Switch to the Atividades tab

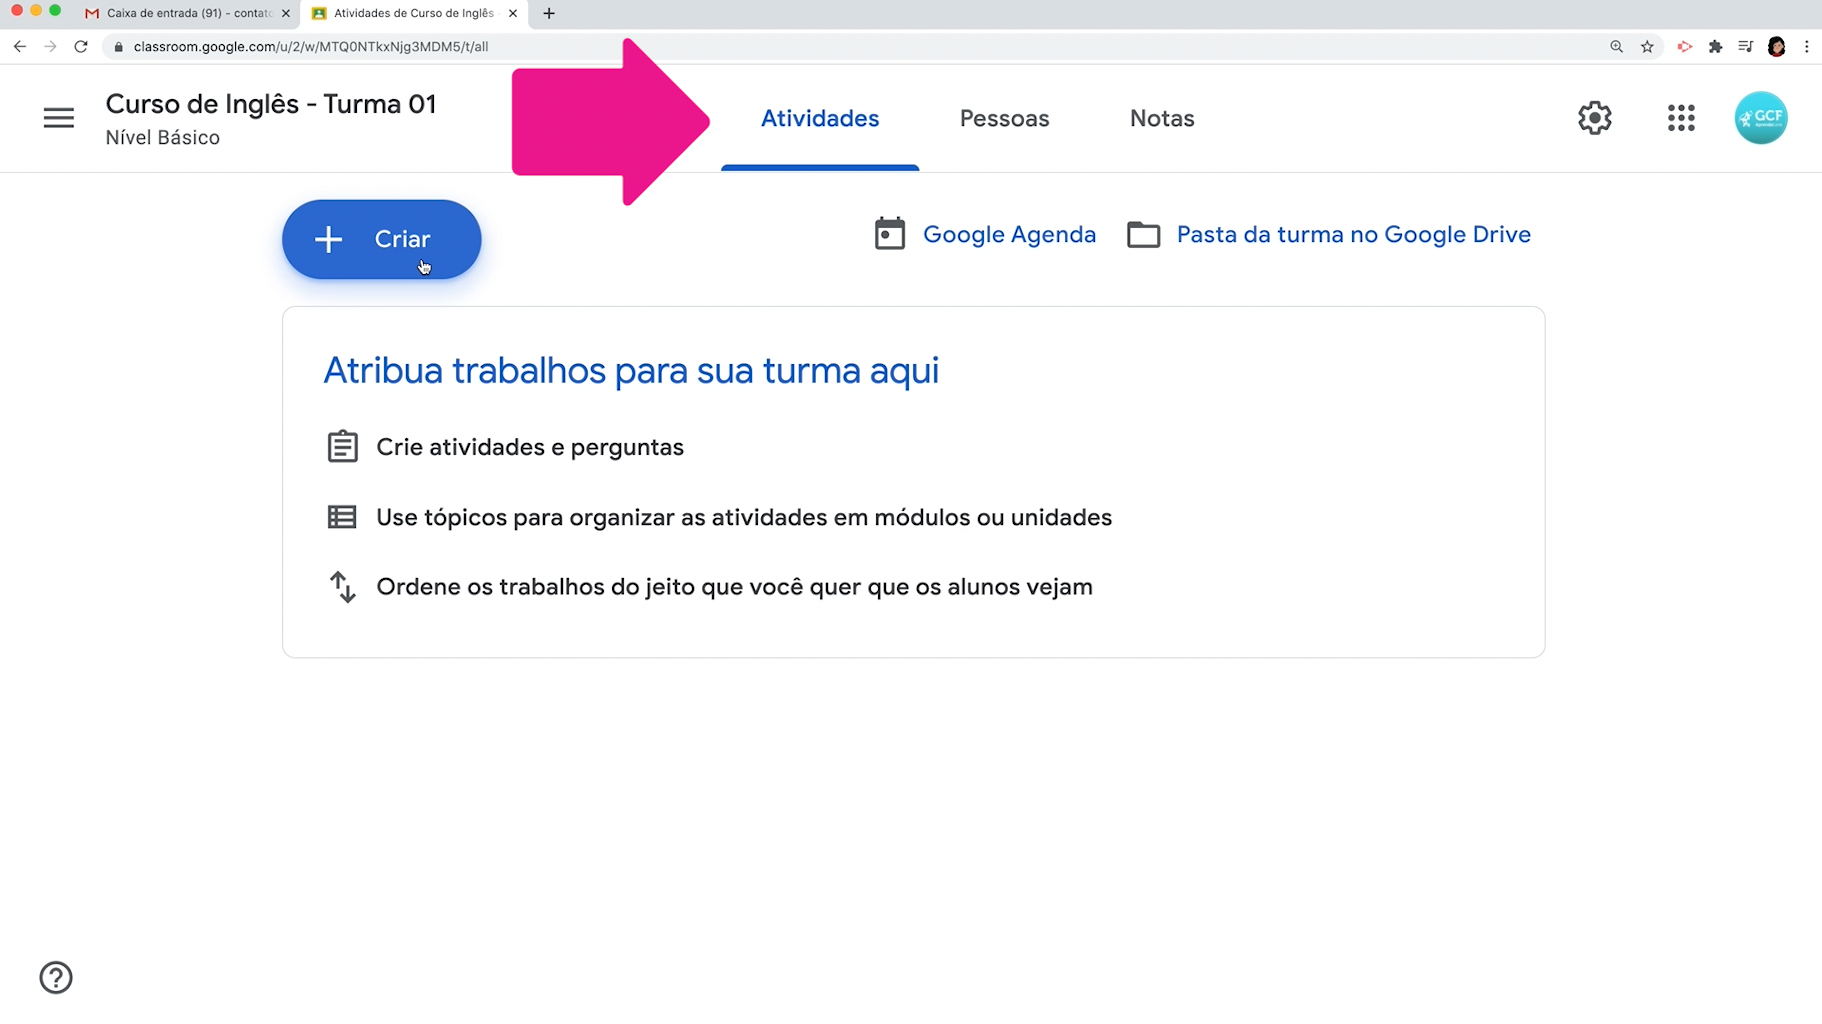[x=820, y=118]
